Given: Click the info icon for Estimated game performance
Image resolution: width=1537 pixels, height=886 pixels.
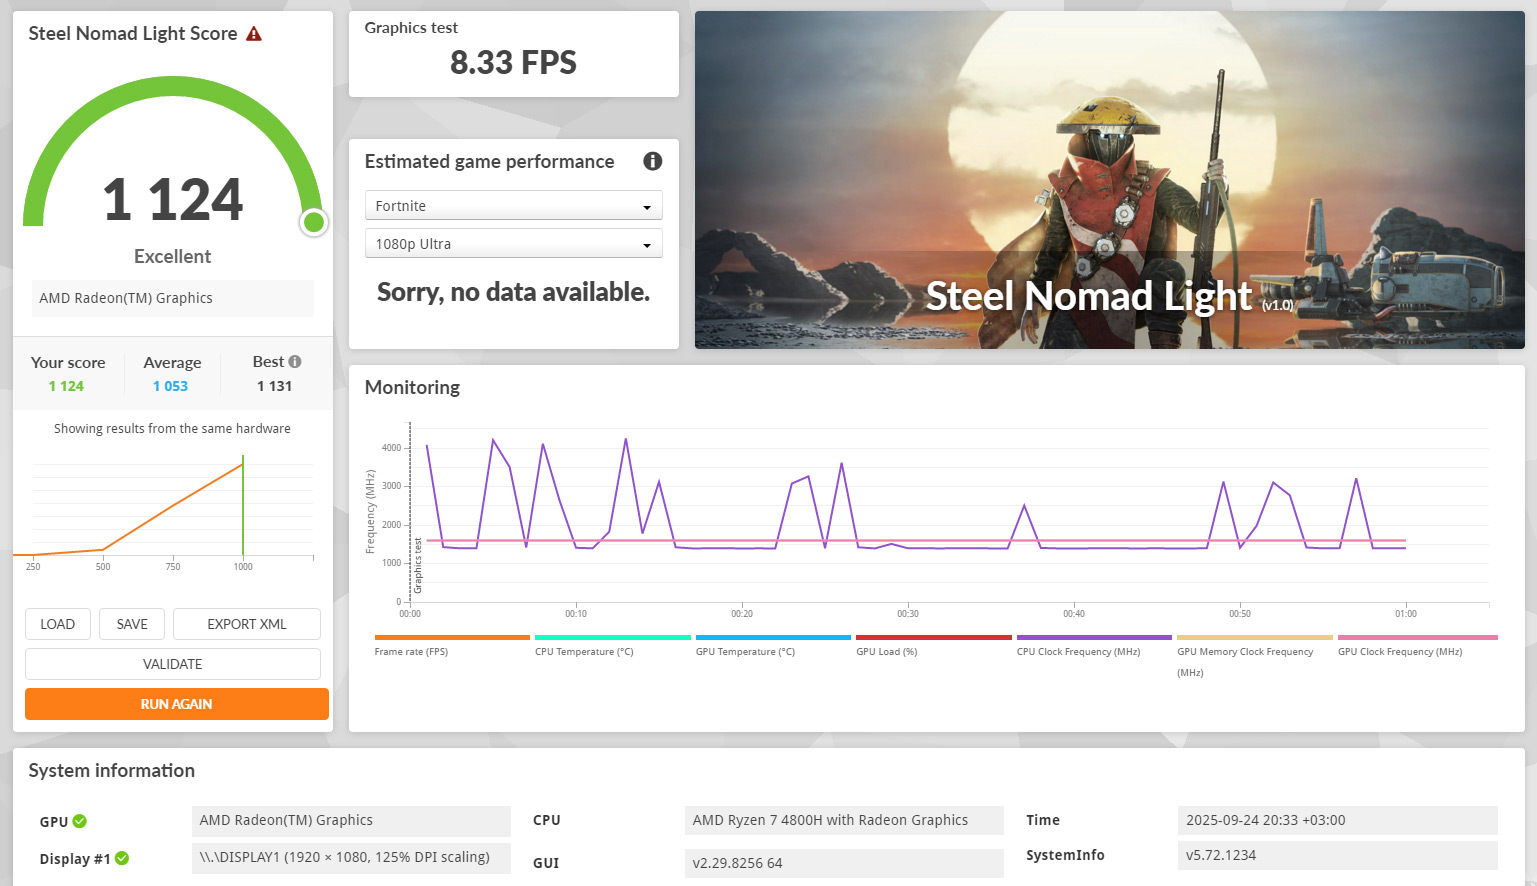Looking at the screenshot, I should (652, 161).
